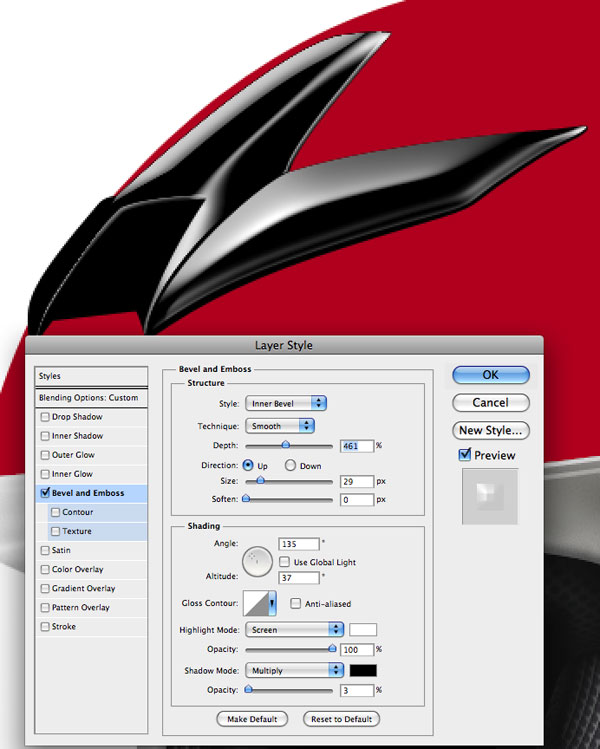The image size is (600, 749).
Task: Check the Color Overlay checkbox
Action: tap(45, 570)
